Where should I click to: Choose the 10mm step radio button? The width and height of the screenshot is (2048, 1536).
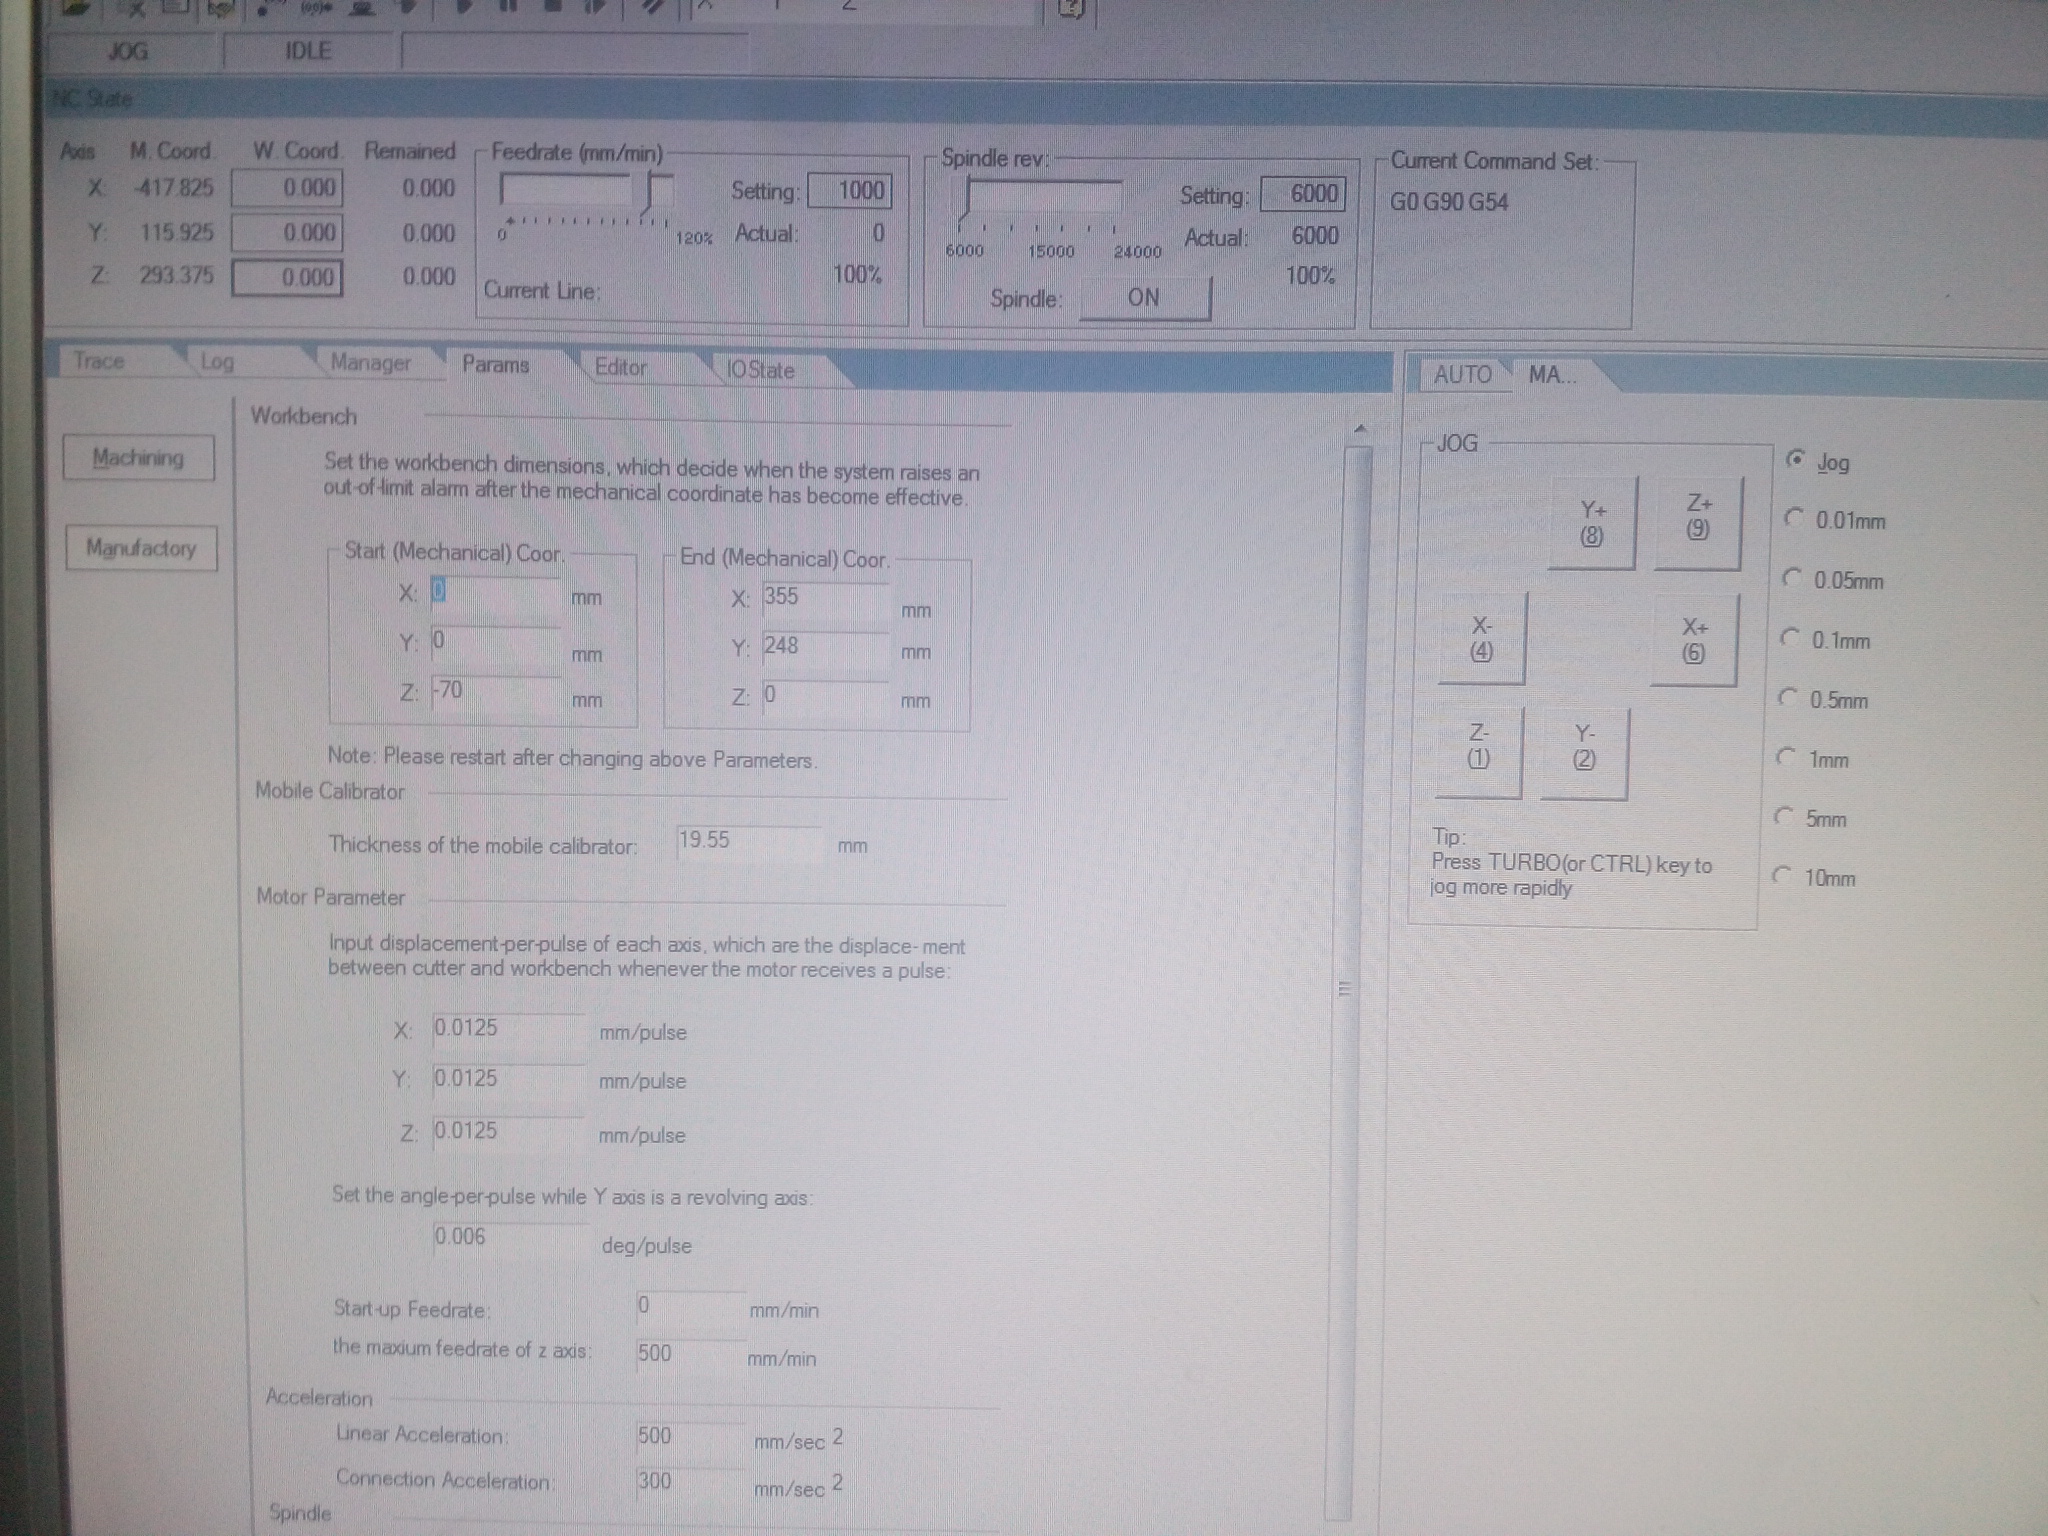coord(1782,876)
